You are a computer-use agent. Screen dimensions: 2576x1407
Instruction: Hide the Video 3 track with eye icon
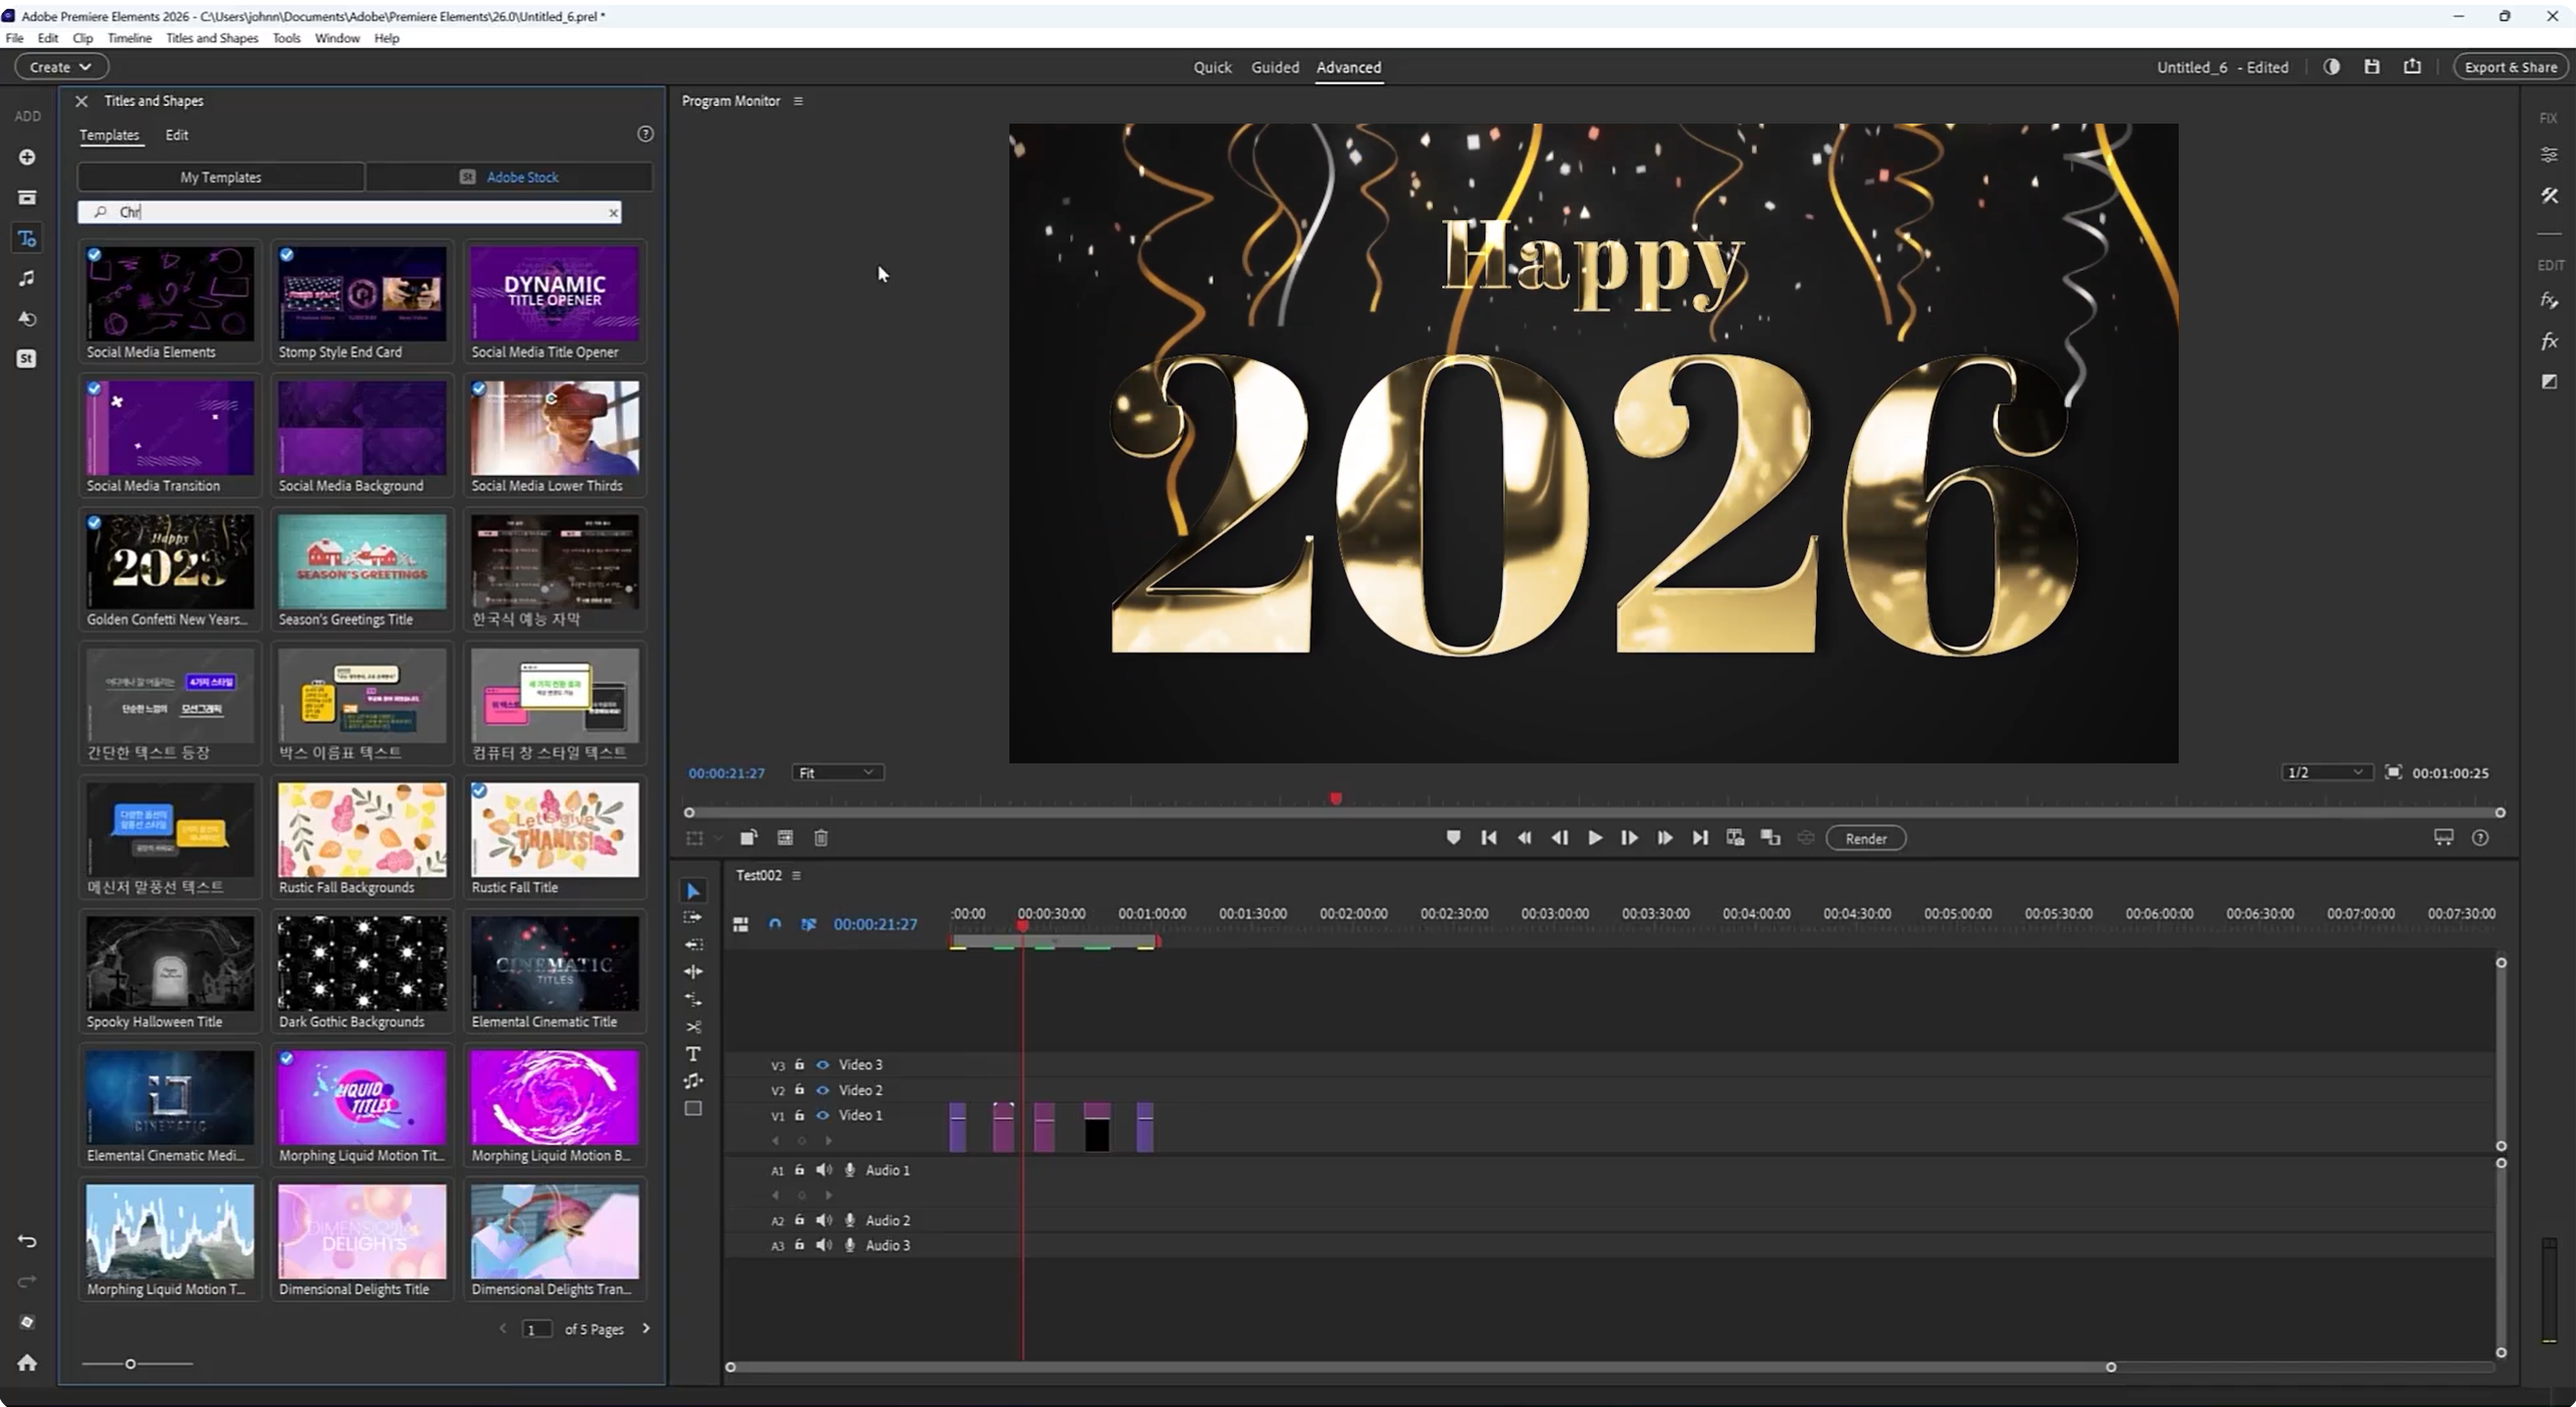coord(823,1065)
